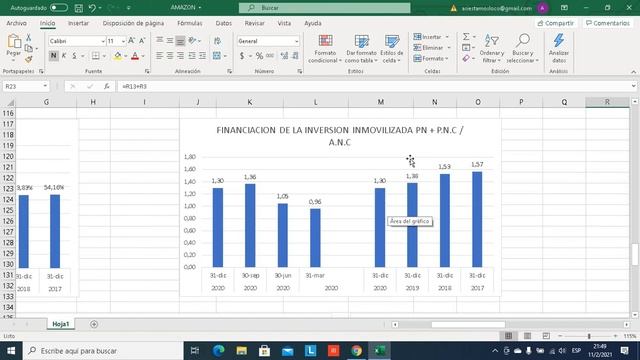
Task: Toggle Italic (K) formatting
Action: (x=64, y=56)
